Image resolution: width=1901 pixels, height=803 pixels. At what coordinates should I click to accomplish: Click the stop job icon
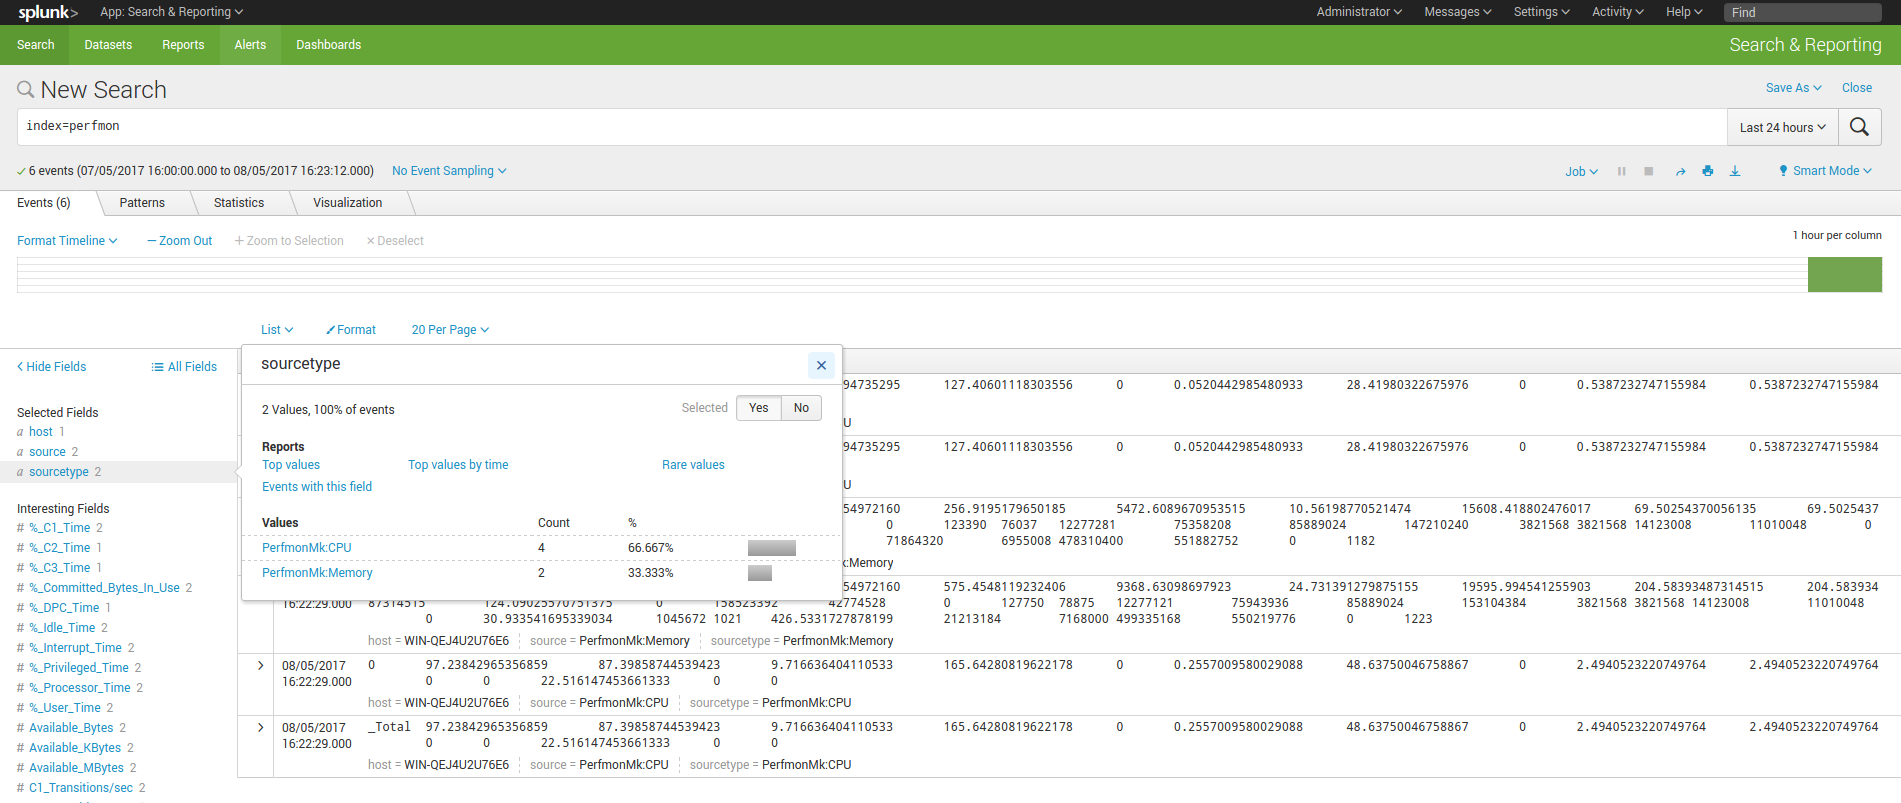(1649, 171)
